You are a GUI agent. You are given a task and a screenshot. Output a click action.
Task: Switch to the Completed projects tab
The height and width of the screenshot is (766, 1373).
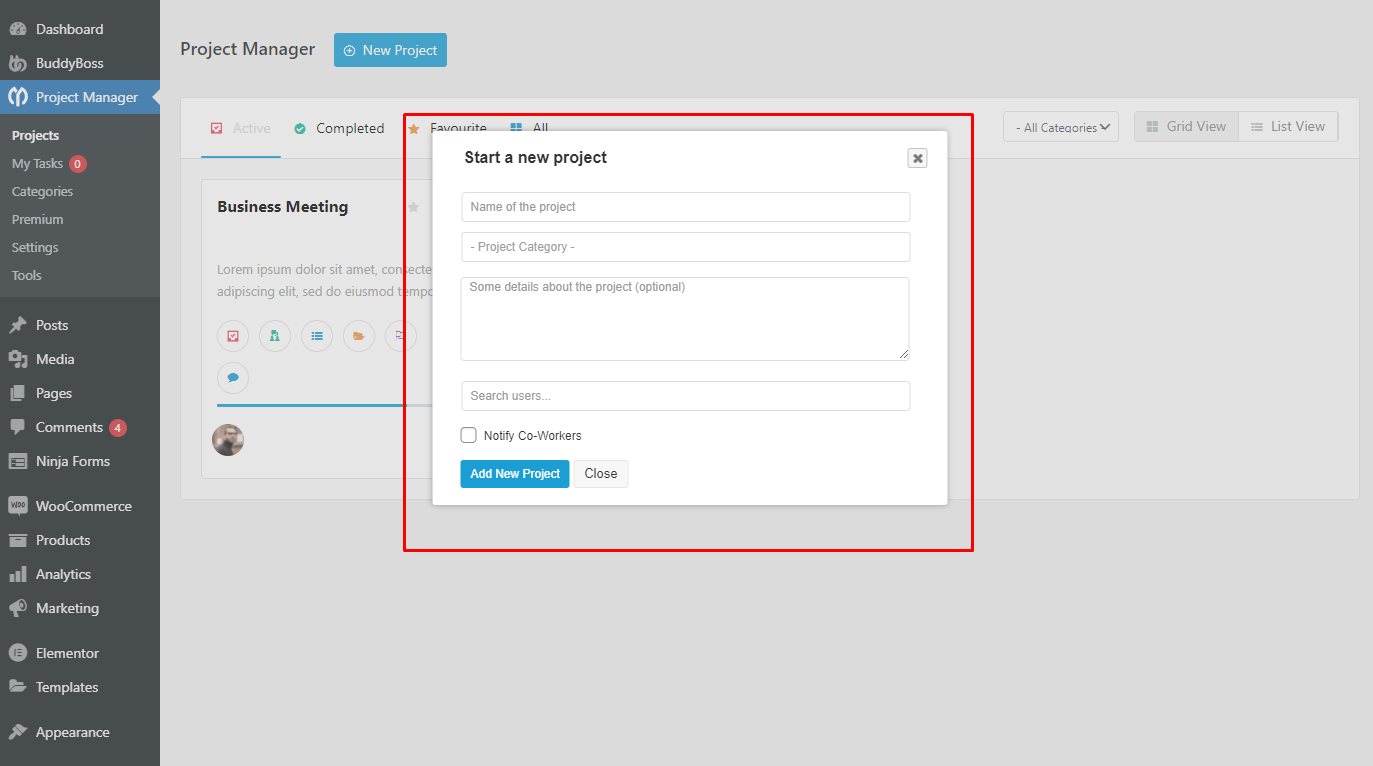[337, 128]
